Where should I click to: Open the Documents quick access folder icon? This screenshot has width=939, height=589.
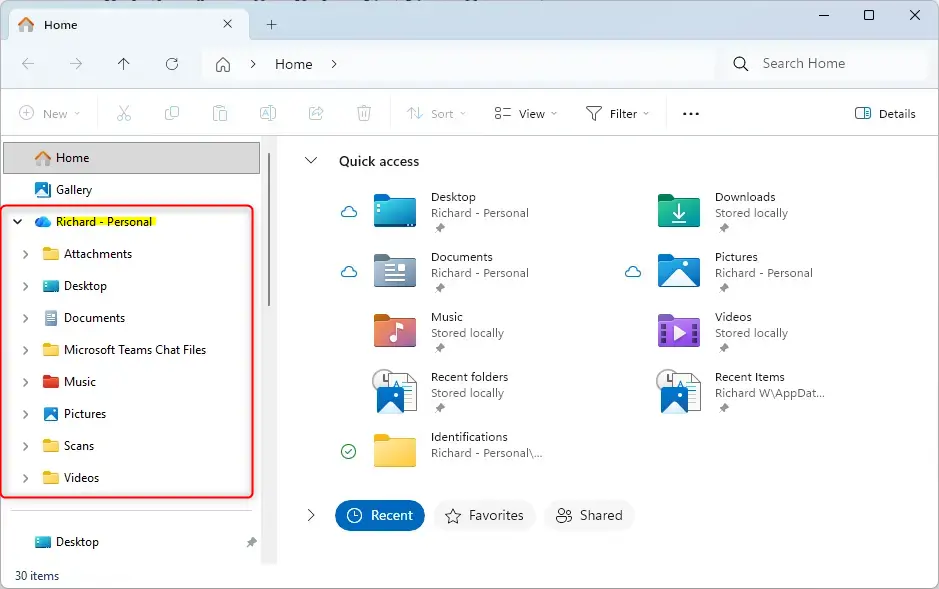click(x=395, y=271)
